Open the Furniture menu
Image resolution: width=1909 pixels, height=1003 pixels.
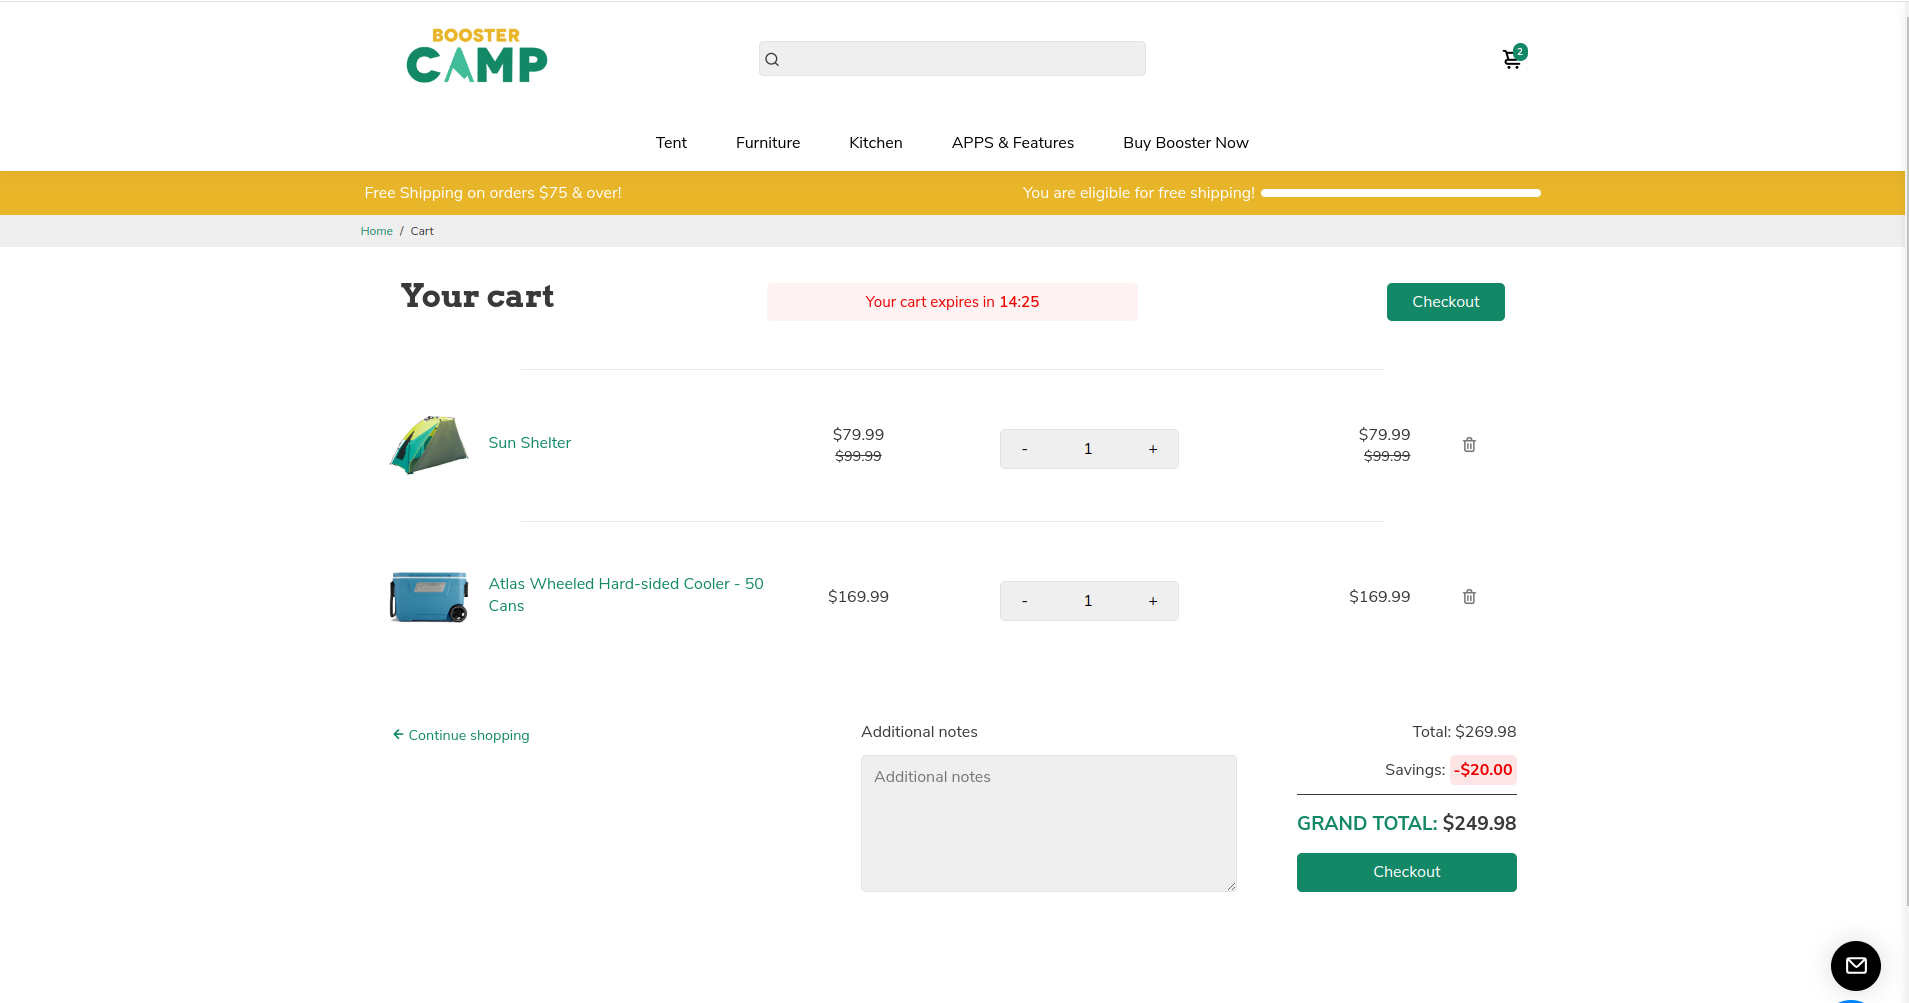(x=768, y=143)
